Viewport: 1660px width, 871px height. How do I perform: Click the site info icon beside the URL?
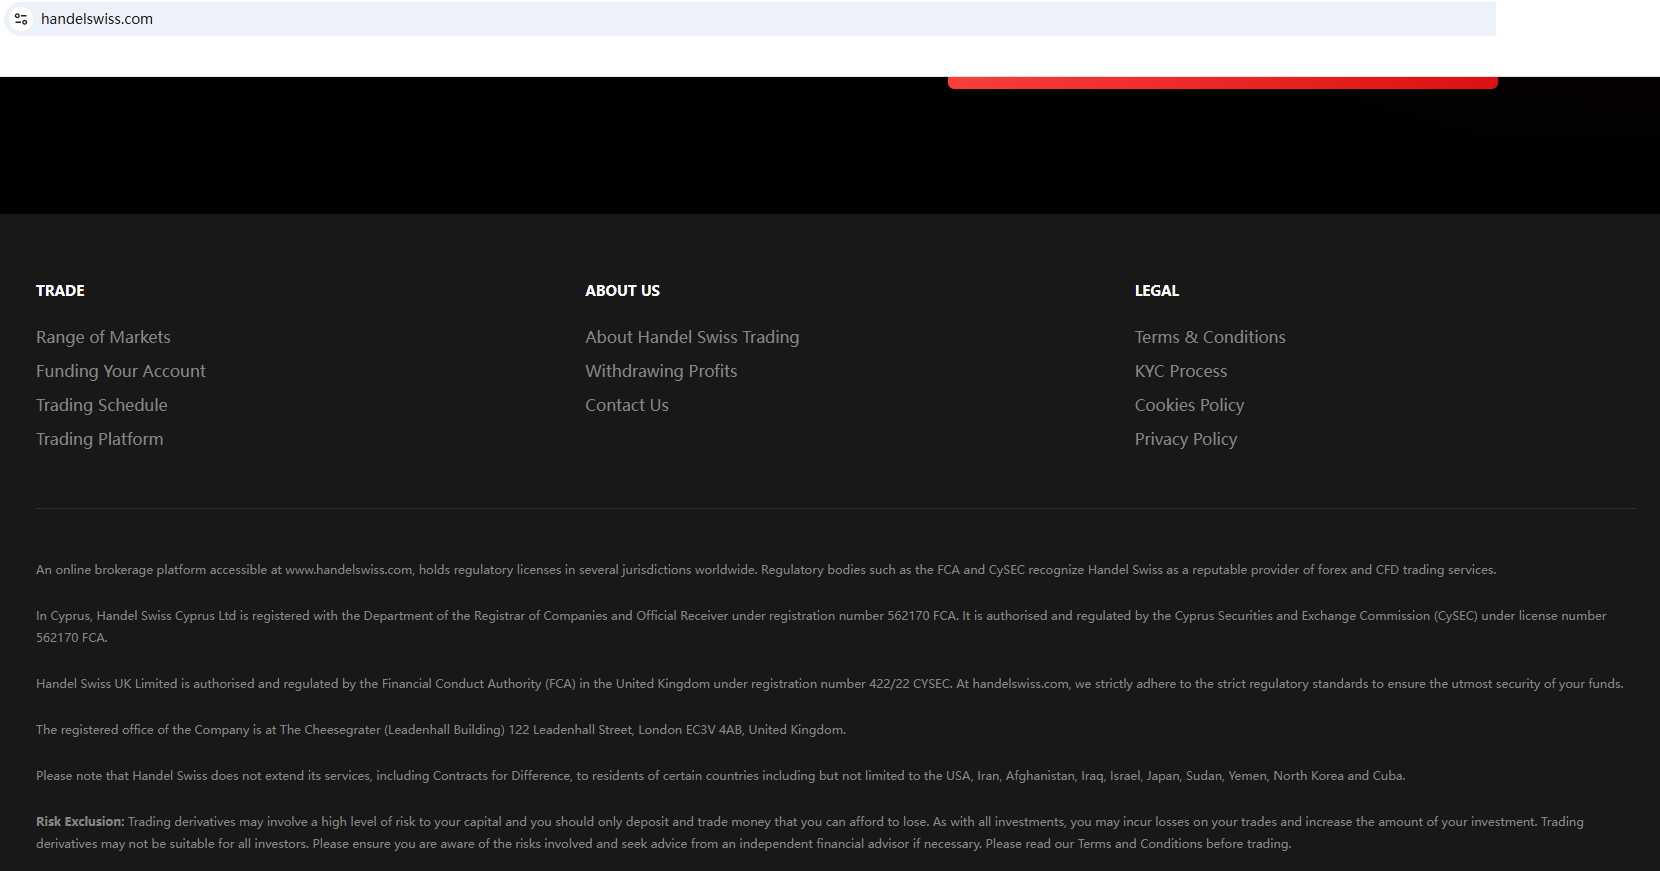(x=21, y=19)
